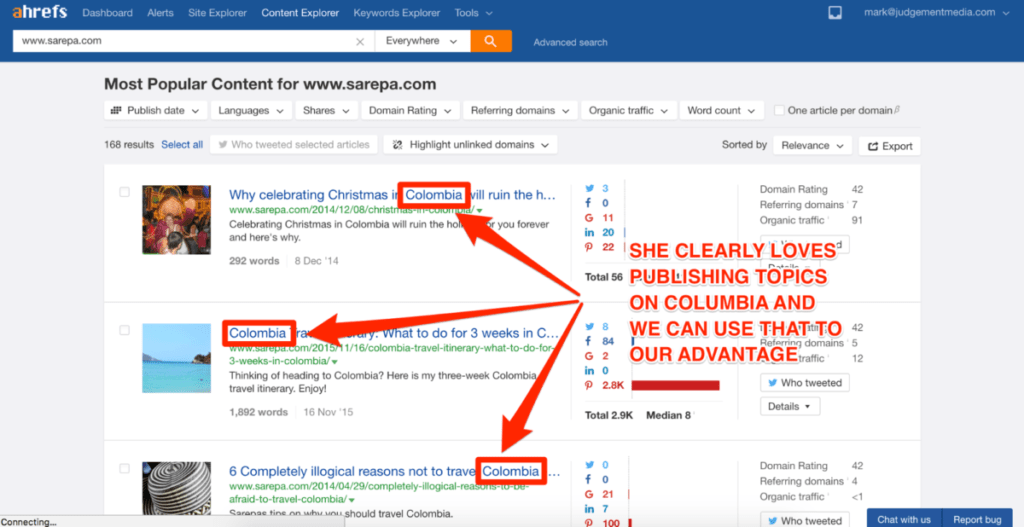Click the Facebook icon in the Christmas article row
The height and width of the screenshot is (527, 1024).
pyautogui.click(x=589, y=202)
